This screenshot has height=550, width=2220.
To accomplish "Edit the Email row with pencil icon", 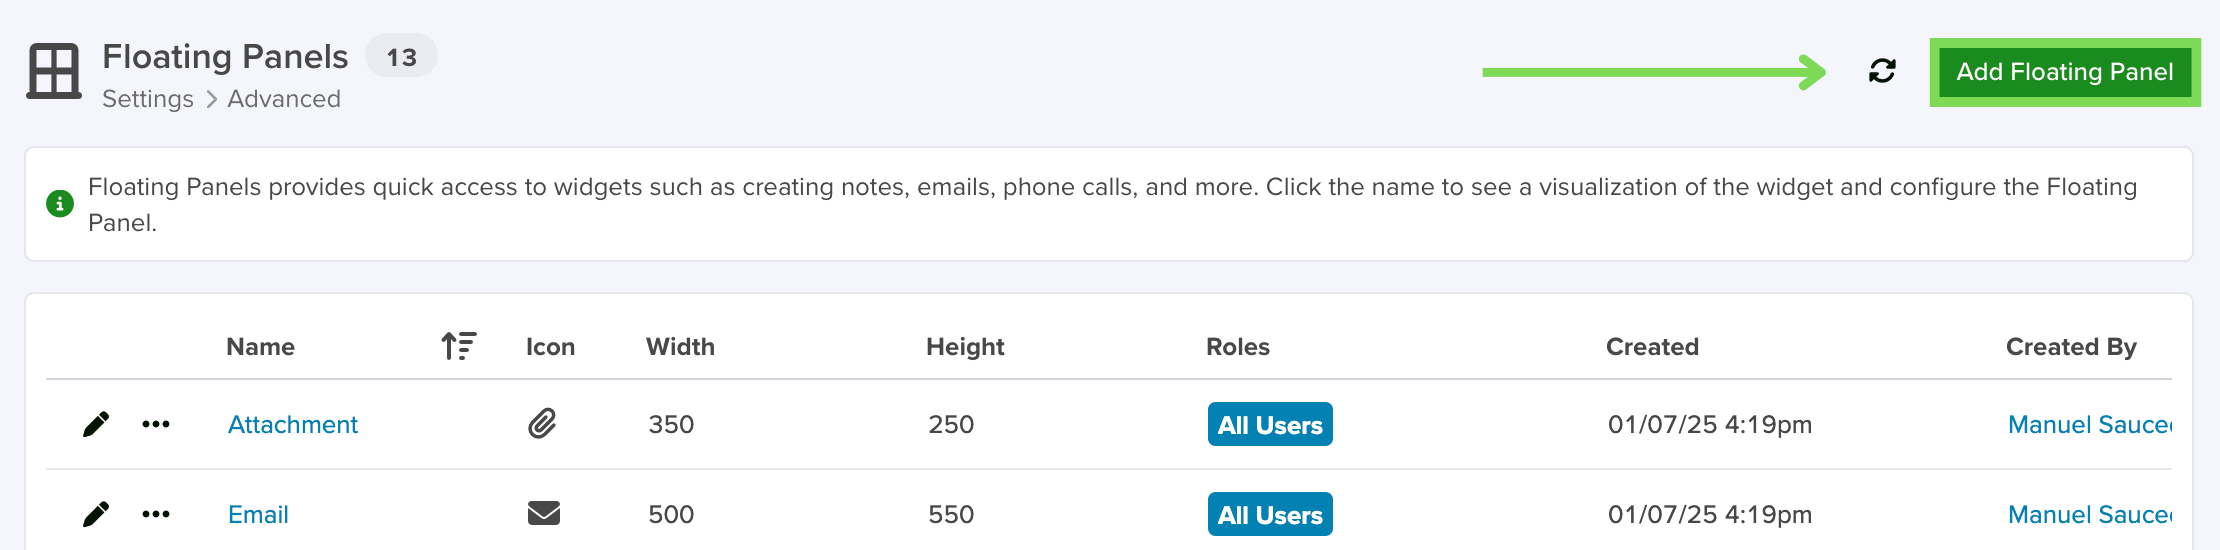I will 96,514.
